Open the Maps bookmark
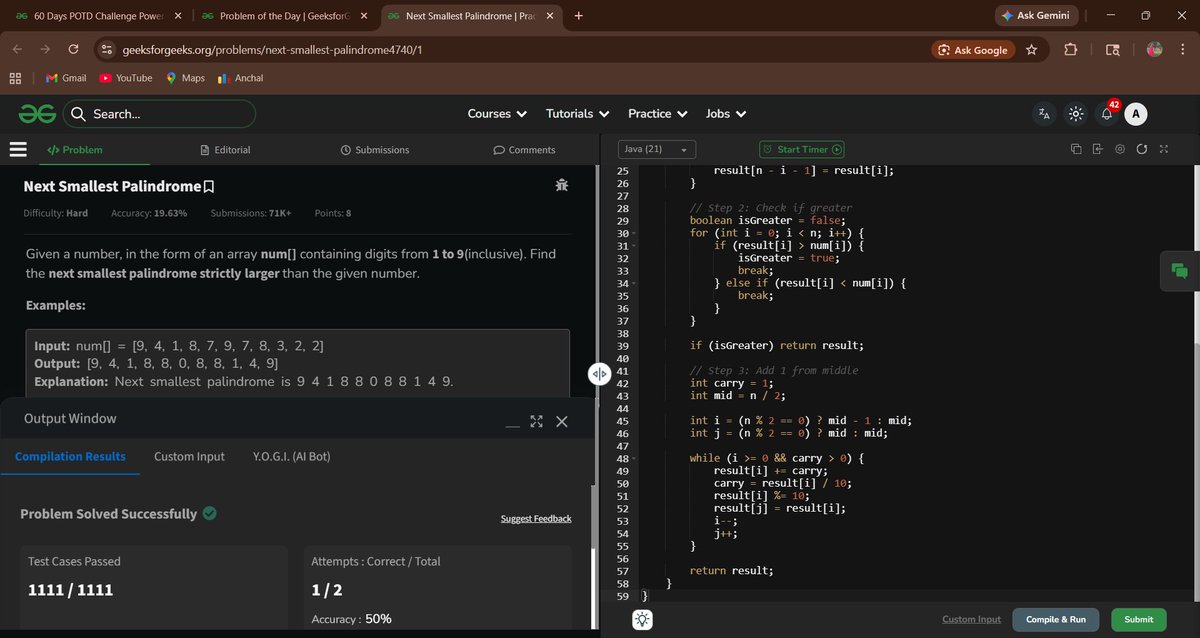Screen dimensions: 1200x638 (x=185, y=78)
